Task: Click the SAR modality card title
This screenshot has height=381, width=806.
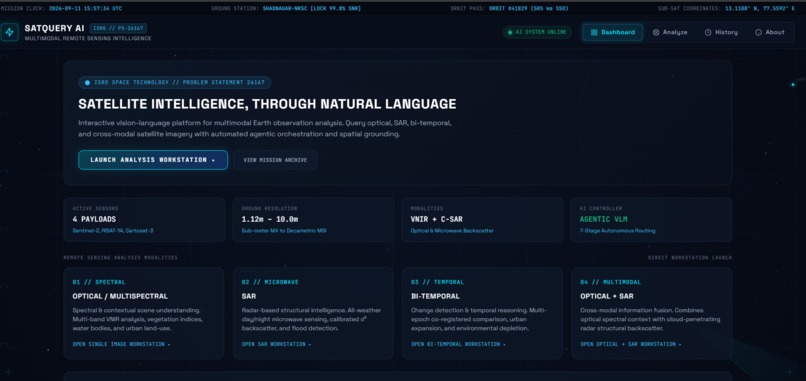Action: (249, 296)
